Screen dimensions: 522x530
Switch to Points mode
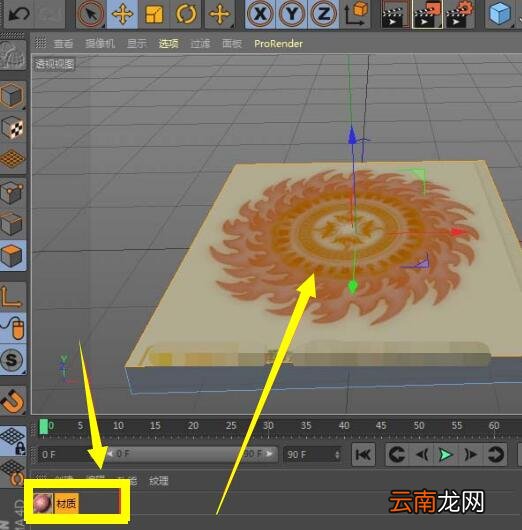pyautogui.click(x=13, y=193)
